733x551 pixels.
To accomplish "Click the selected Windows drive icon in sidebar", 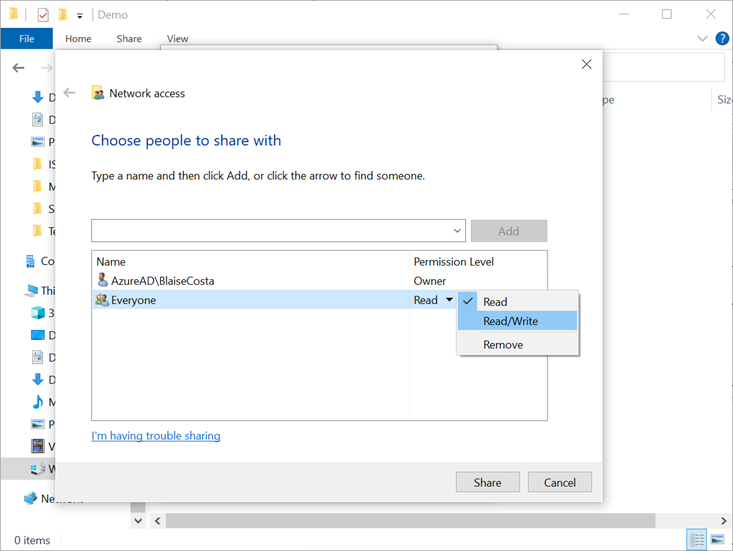I will coord(38,468).
